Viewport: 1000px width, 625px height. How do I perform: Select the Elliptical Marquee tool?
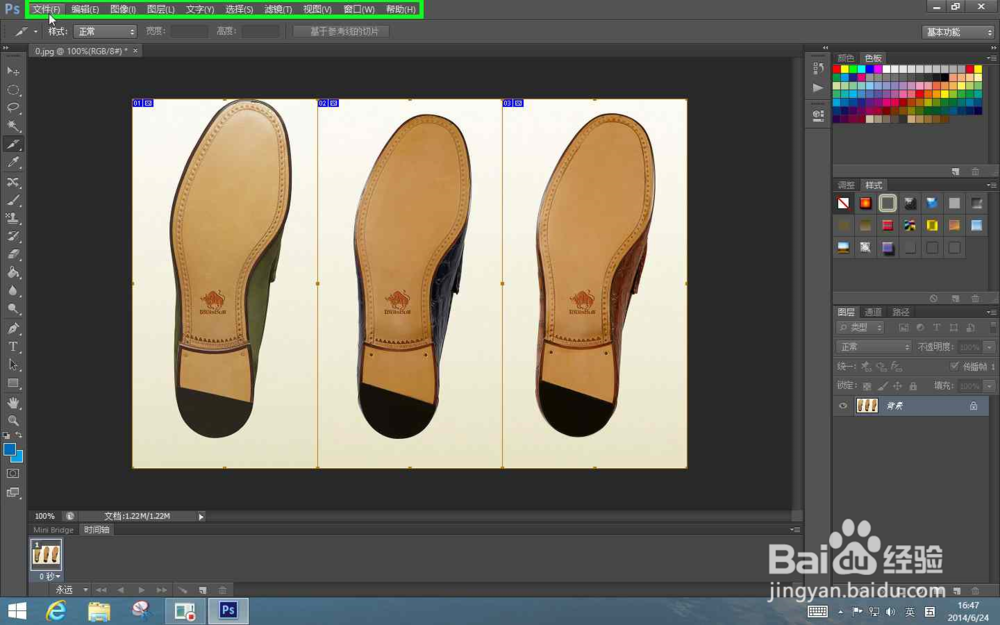click(13, 89)
